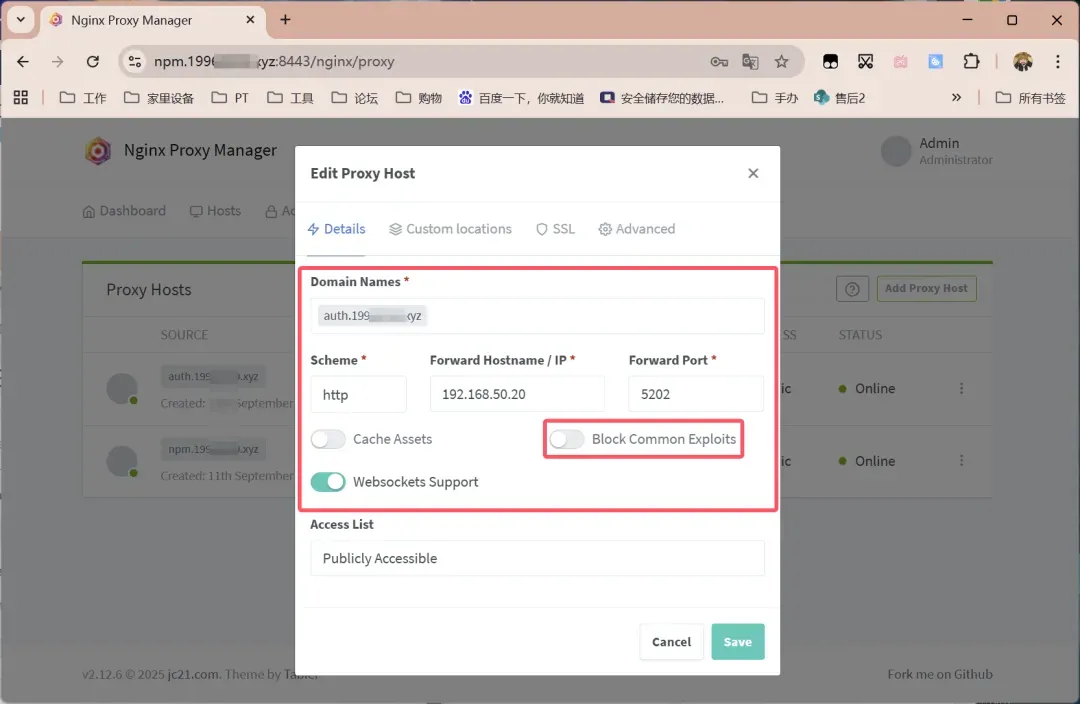The image size is (1080, 704).
Task: Close the Edit Proxy Host dialog
Action: click(753, 173)
